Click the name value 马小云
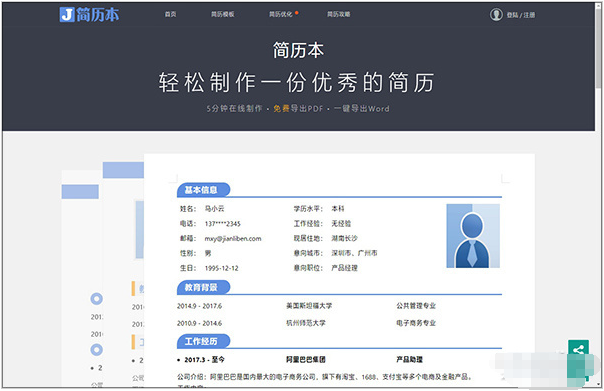This screenshot has height=391, width=604. tap(214, 209)
